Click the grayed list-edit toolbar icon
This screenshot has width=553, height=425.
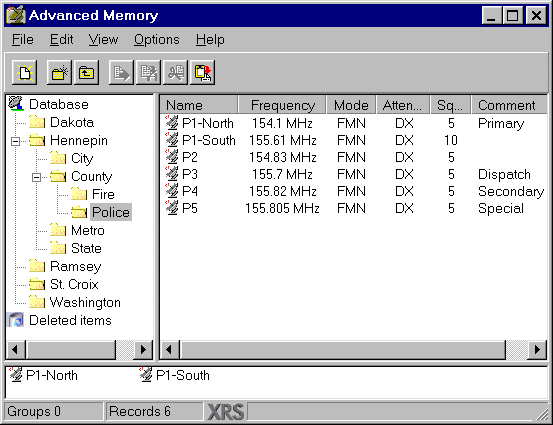(148, 73)
